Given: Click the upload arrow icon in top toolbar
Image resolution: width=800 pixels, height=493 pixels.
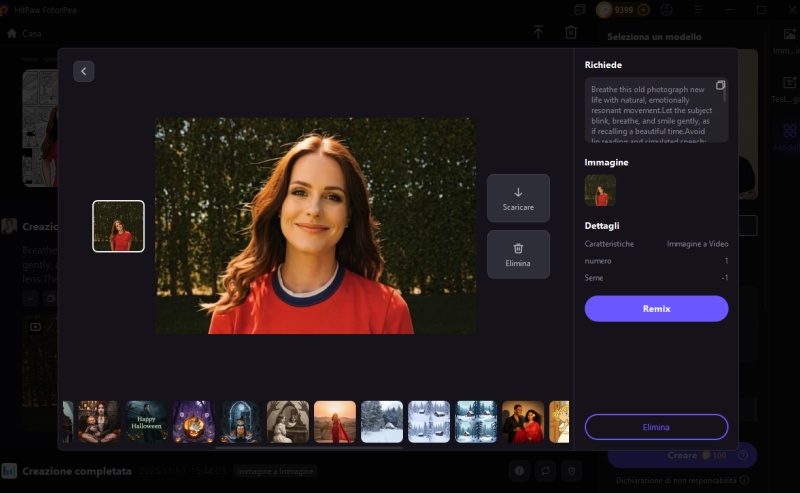Looking at the screenshot, I should point(538,32).
